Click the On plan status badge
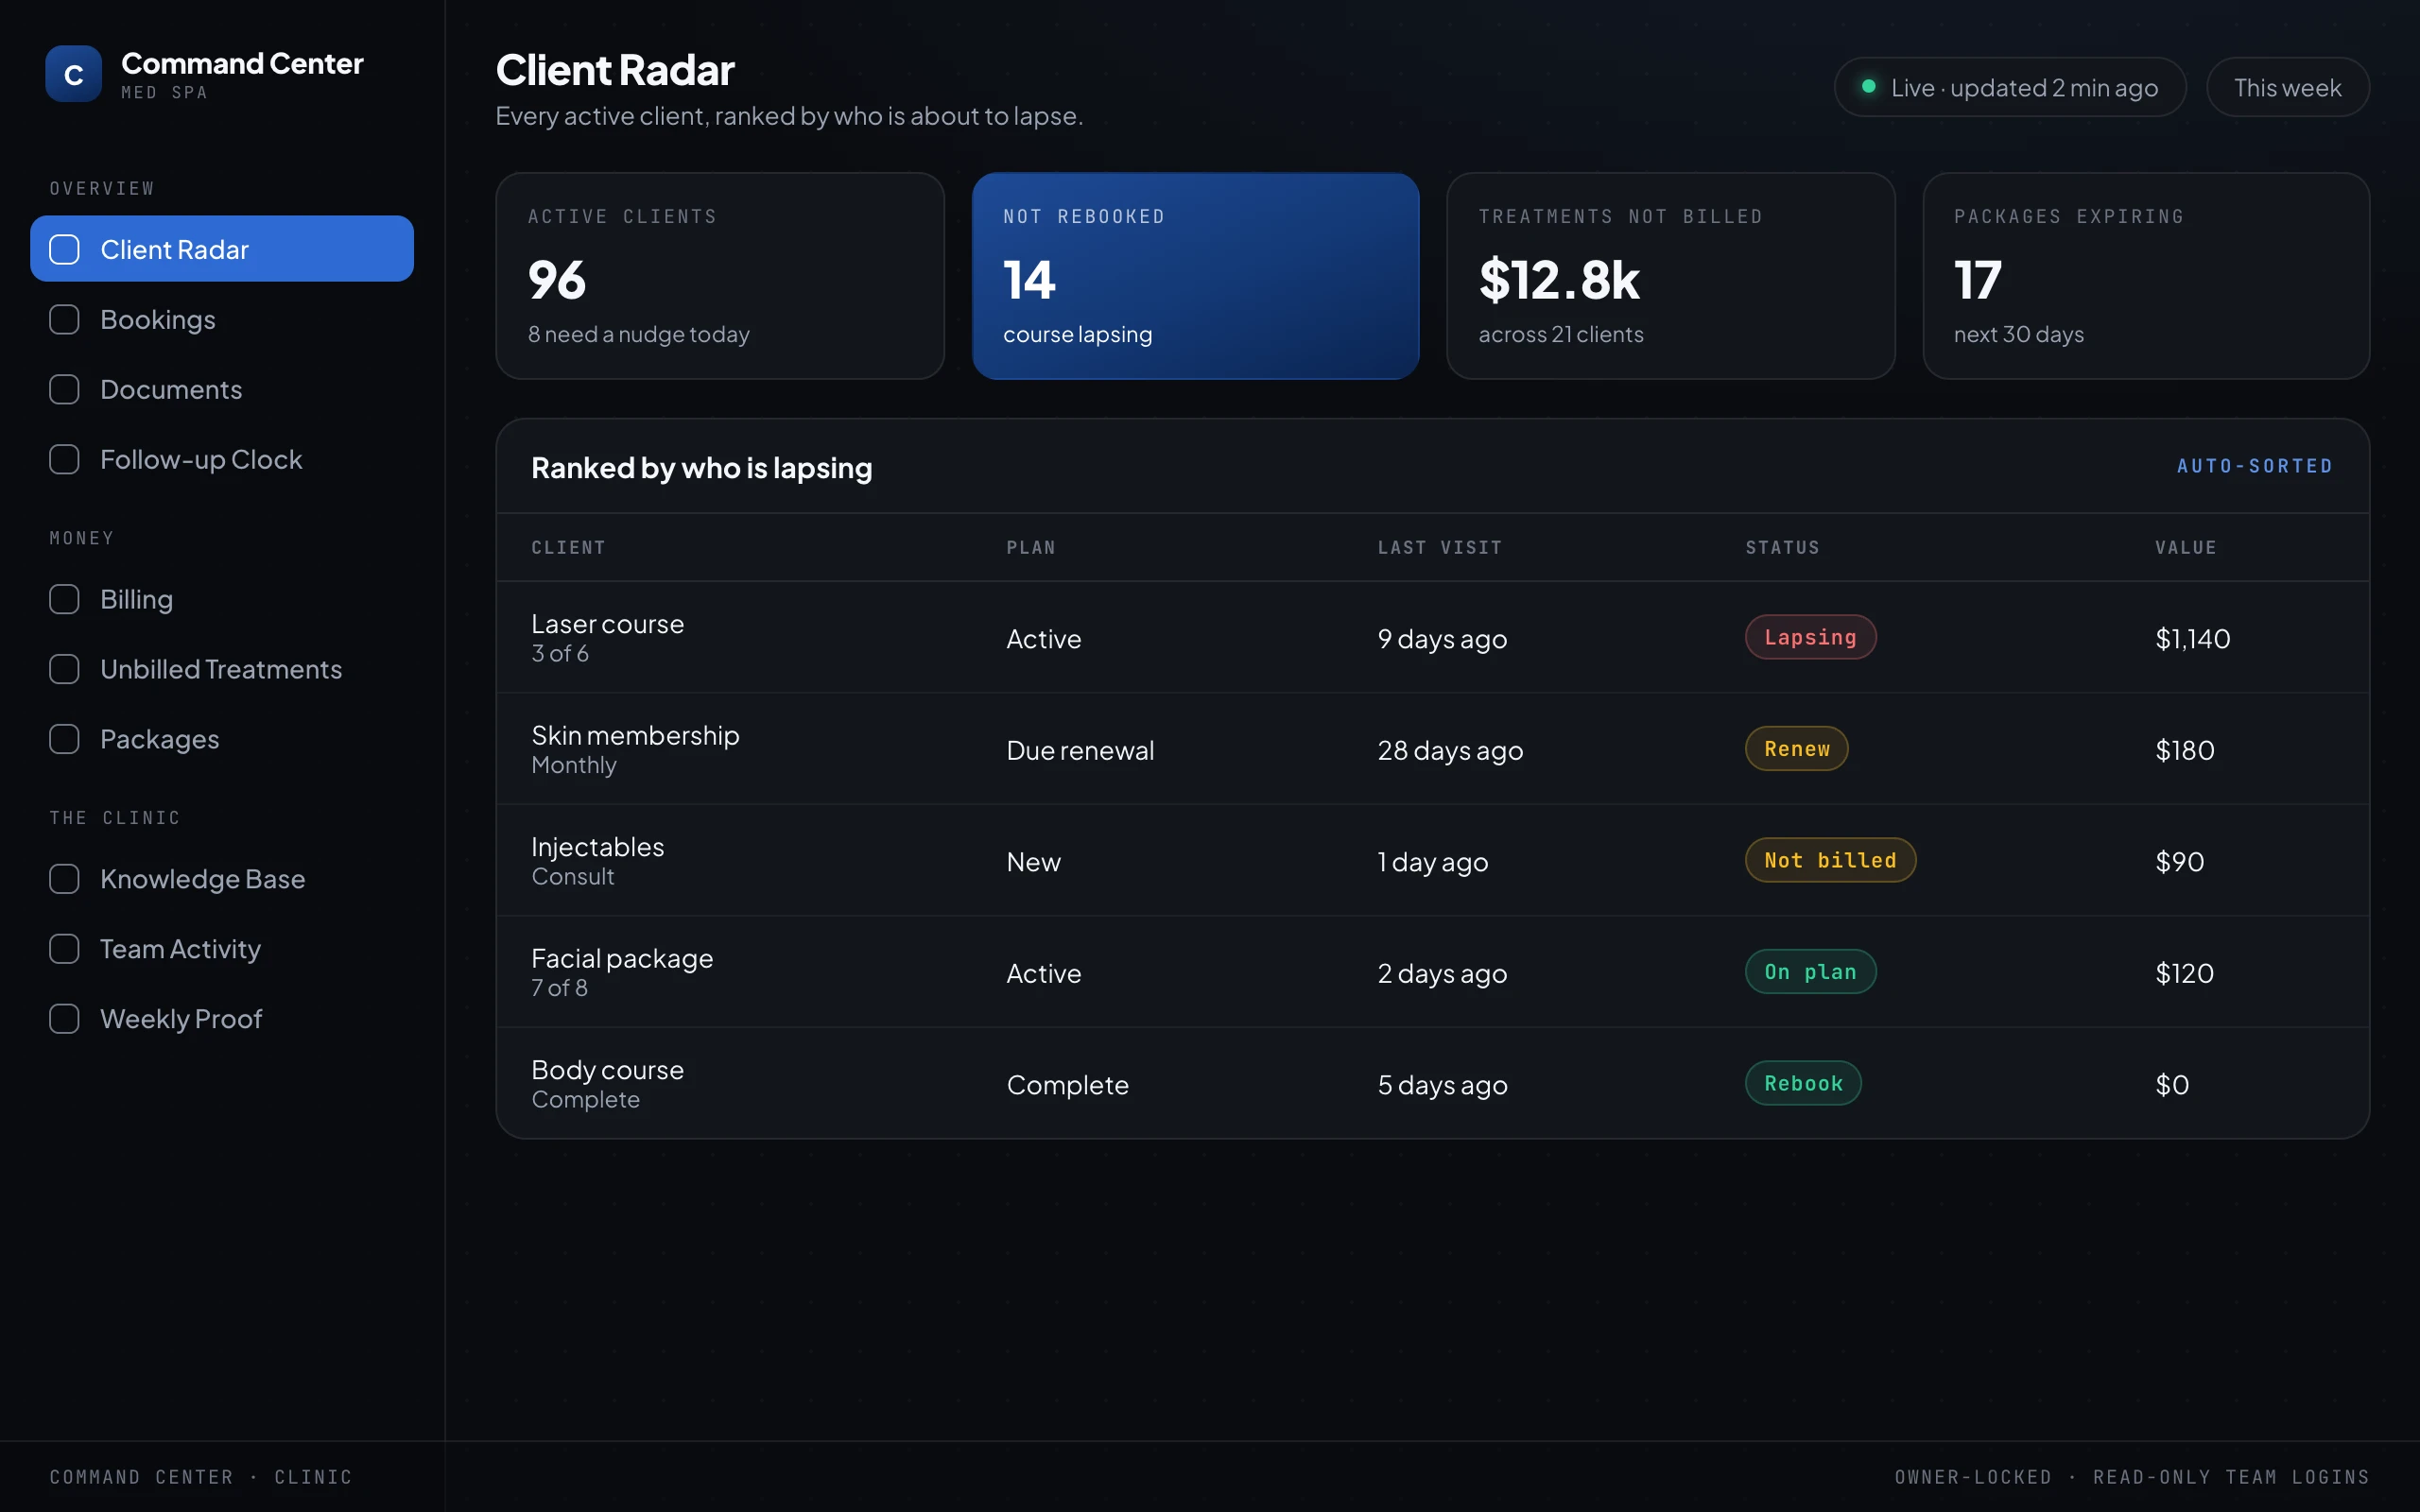This screenshot has height=1512, width=2420. (x=1810, y=972)
